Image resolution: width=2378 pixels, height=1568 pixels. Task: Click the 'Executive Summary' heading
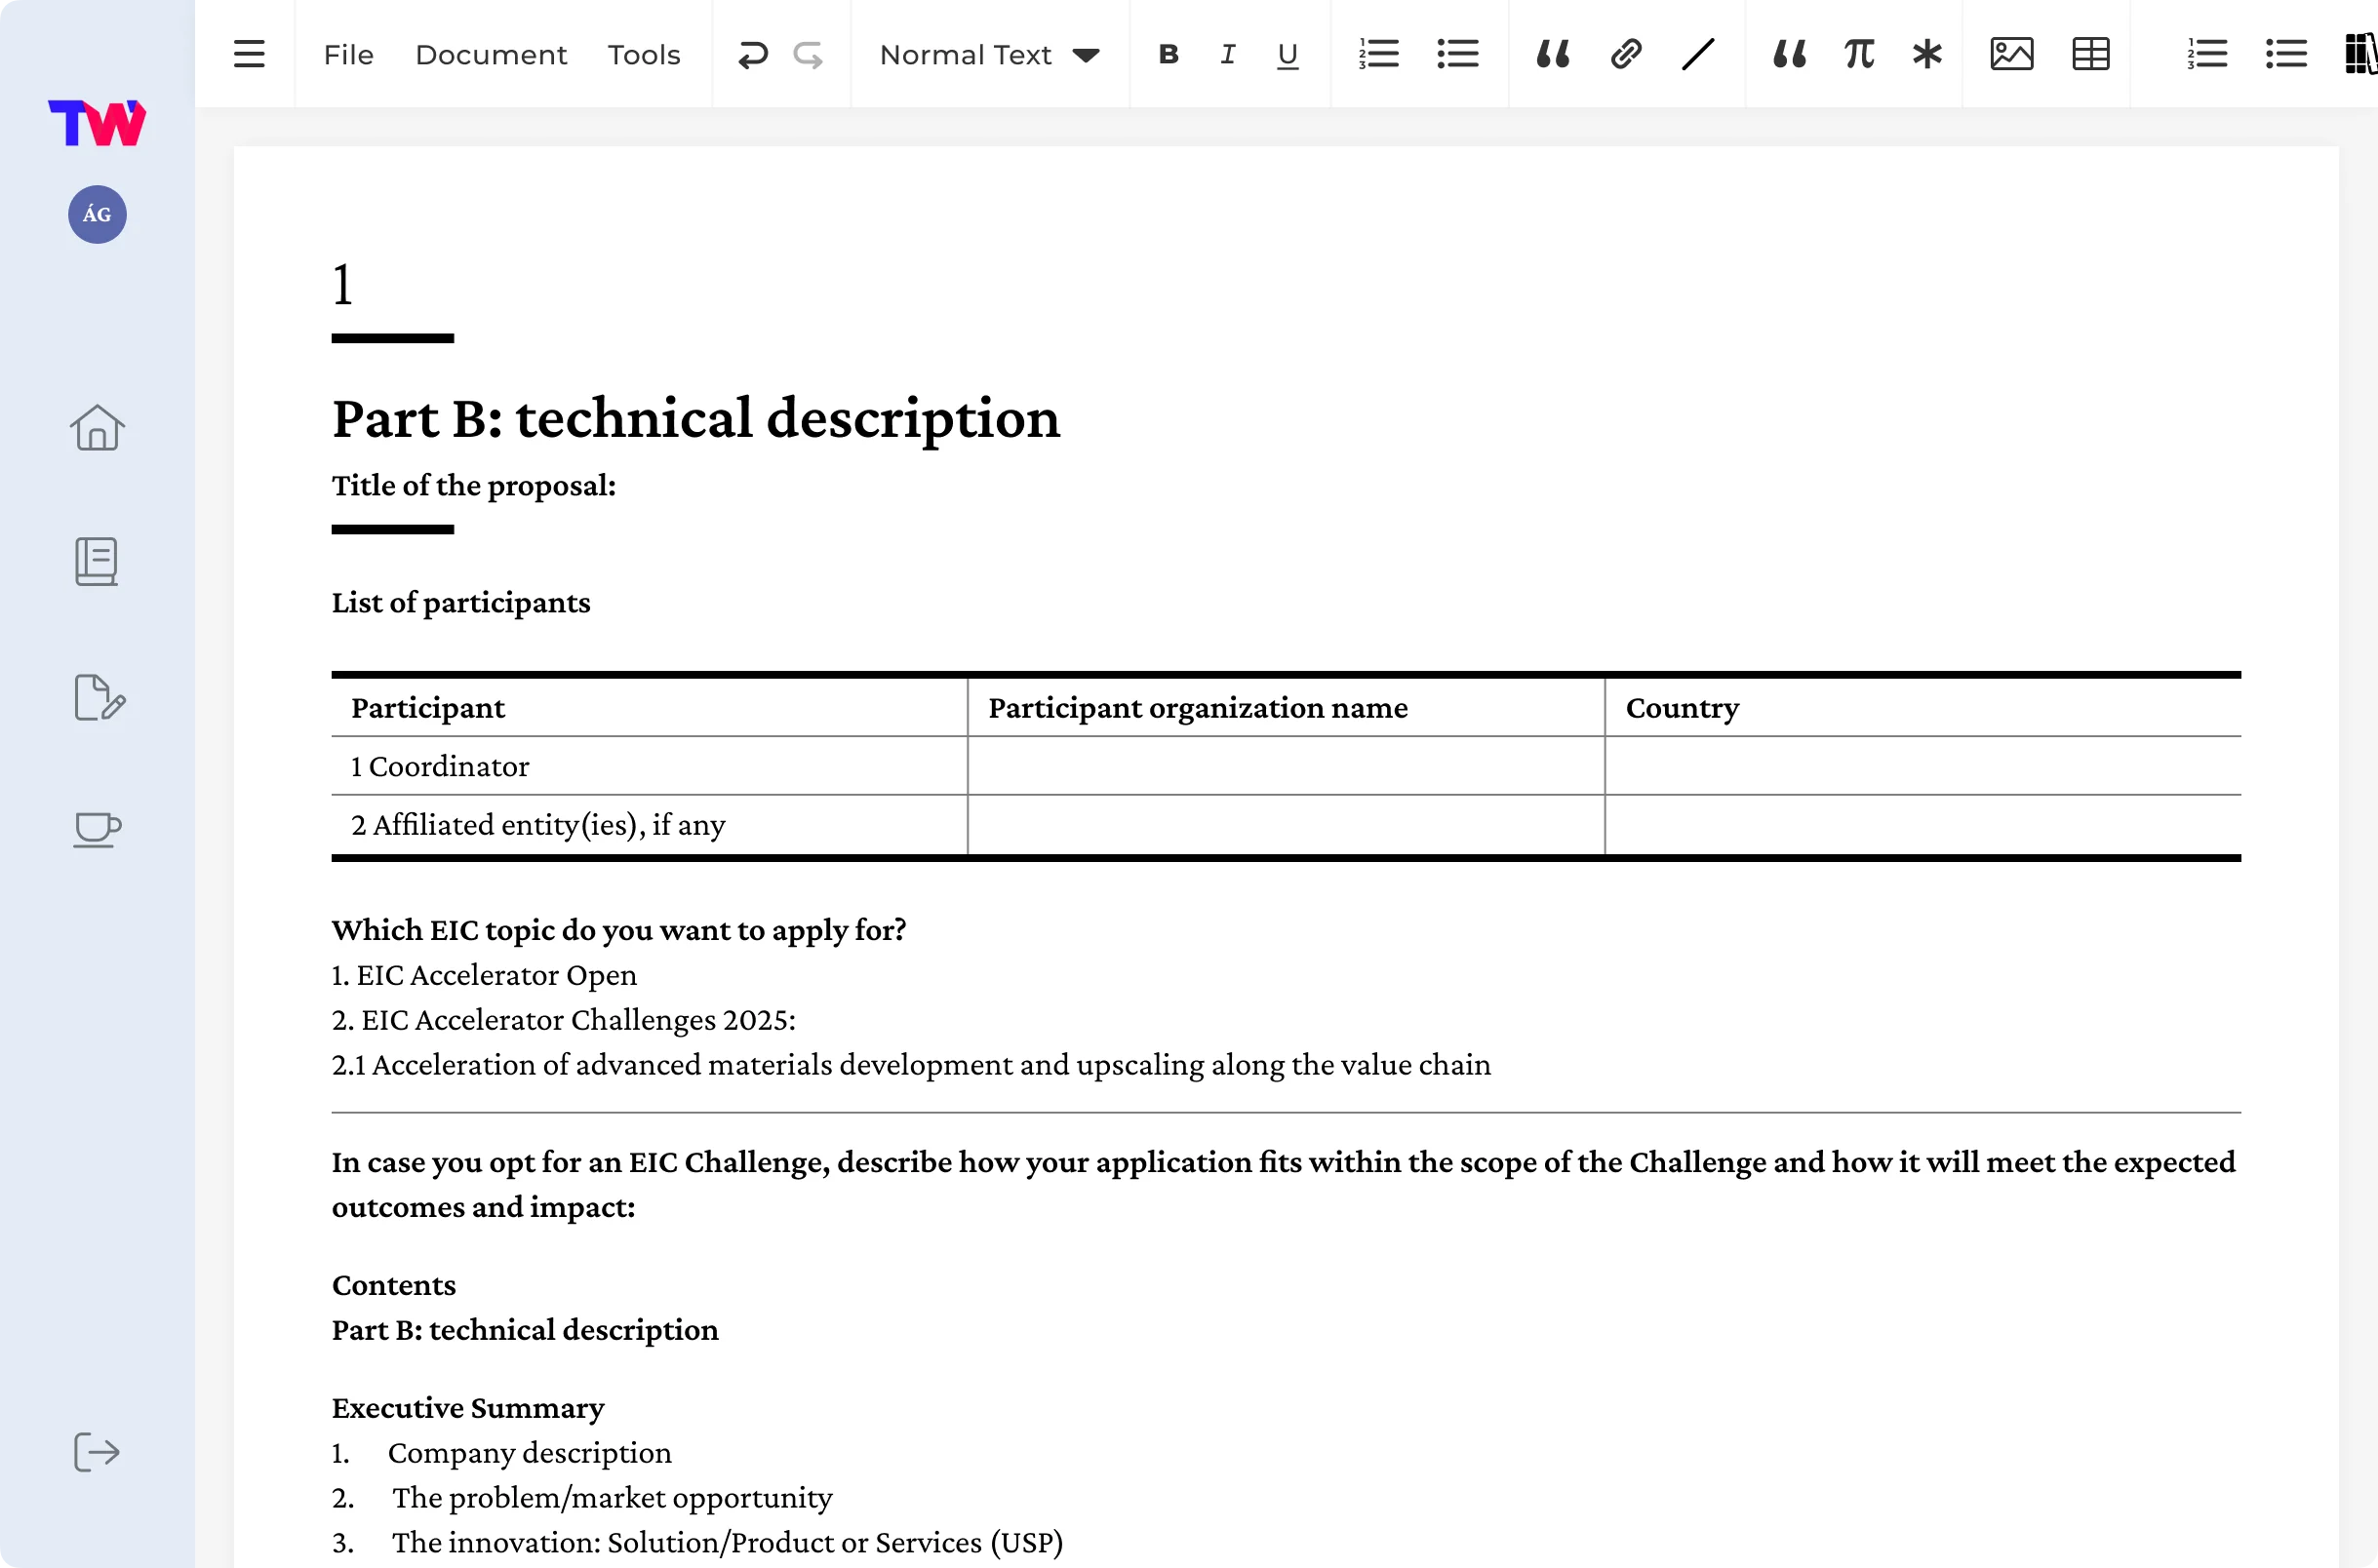click(x=468, y=1408)
